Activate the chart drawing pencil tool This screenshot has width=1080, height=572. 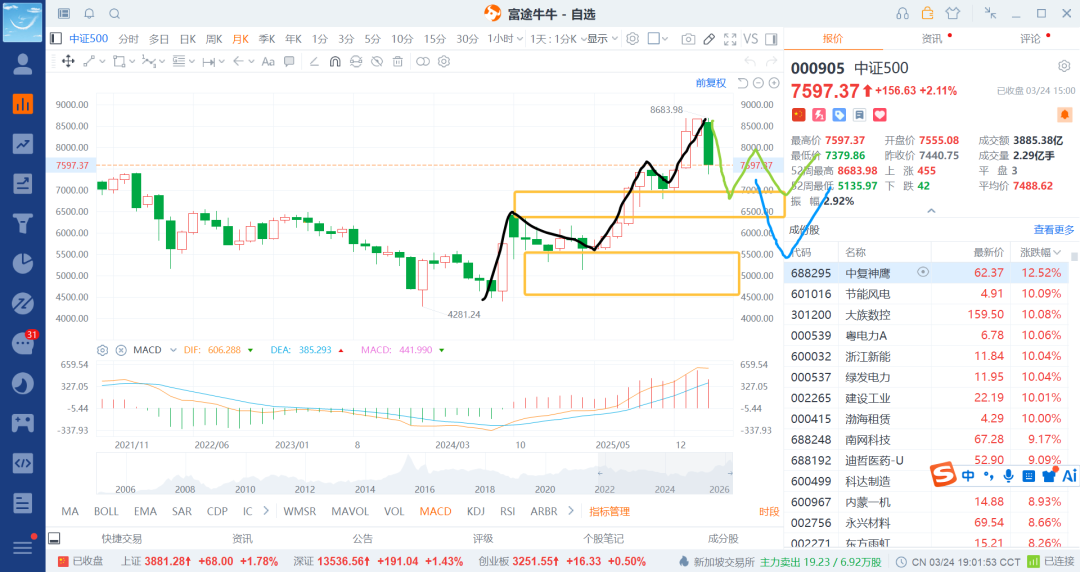(x=709, y=39)
